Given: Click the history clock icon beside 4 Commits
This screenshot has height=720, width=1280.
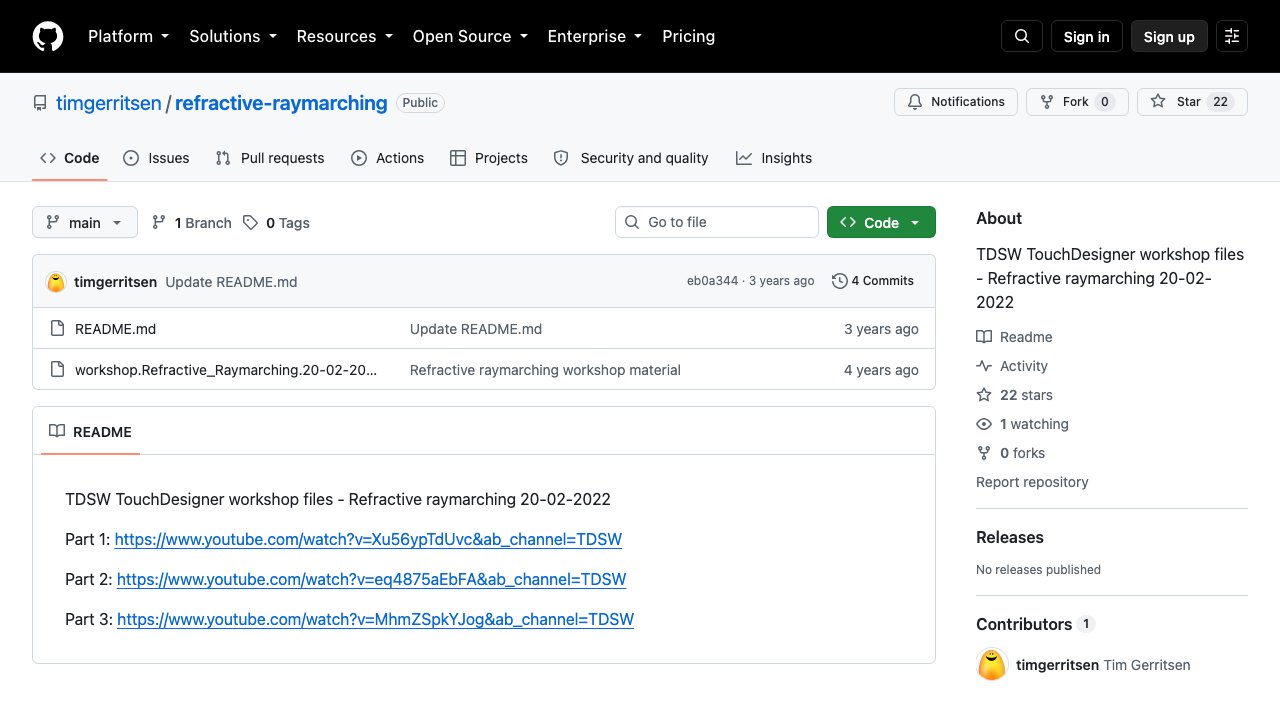Looking at the screenshot, I should click(x=840, y=281).
